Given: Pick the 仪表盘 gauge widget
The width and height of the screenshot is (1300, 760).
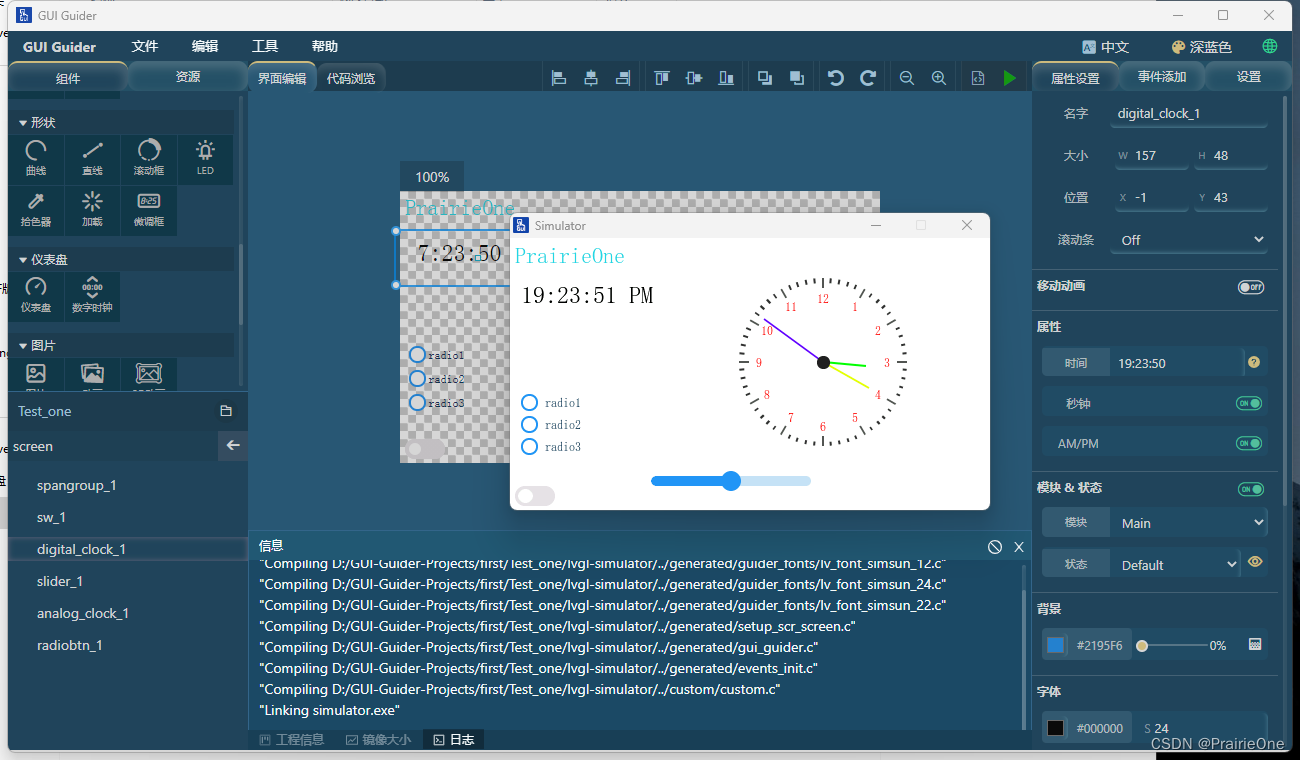Looking at the screenshot, I should (x=36, y=296).
